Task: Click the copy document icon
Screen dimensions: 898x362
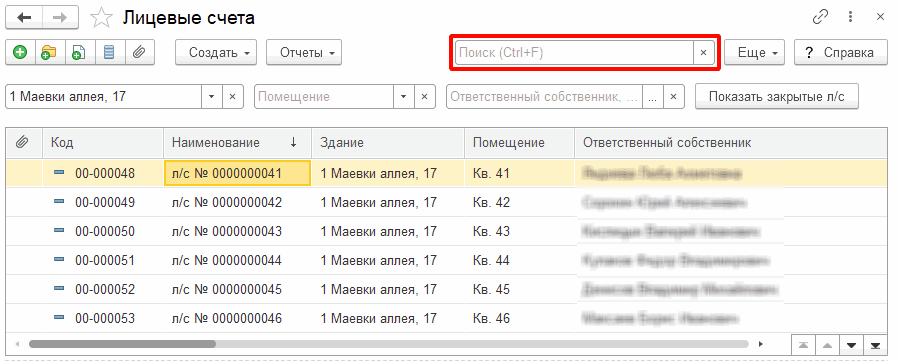Action: click(x=80, y=53)
